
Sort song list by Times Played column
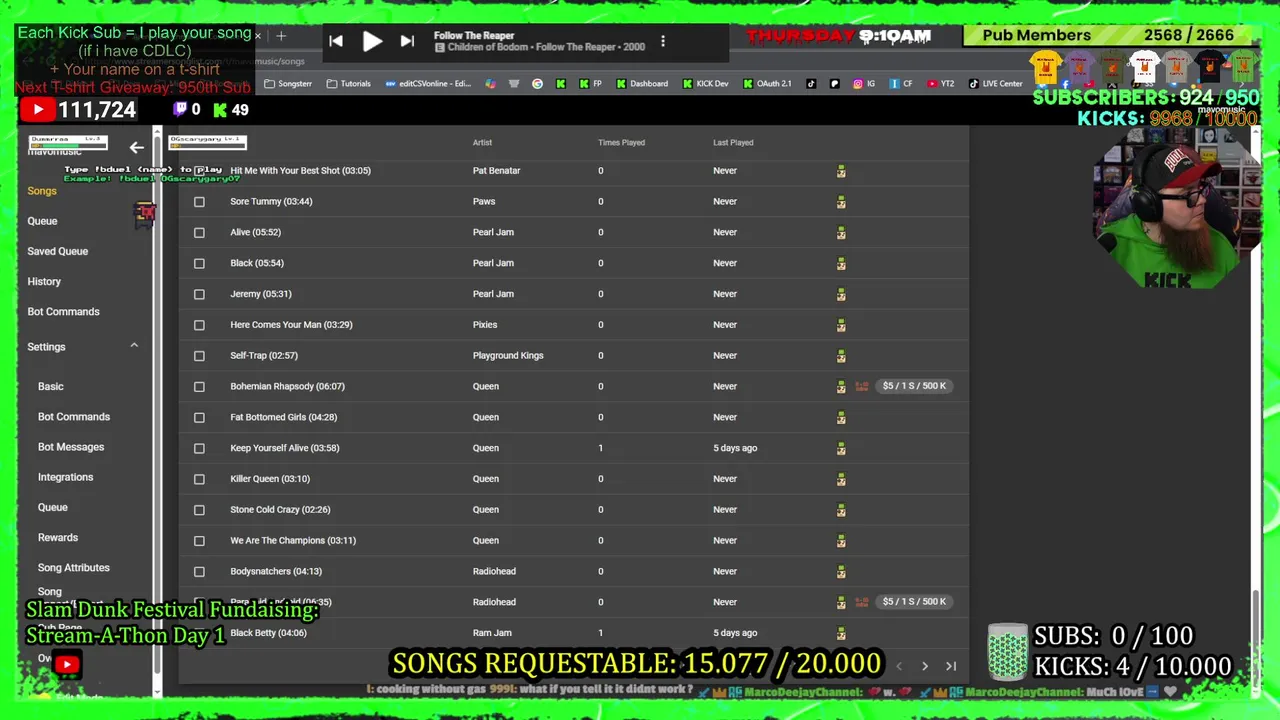point(621,143)
